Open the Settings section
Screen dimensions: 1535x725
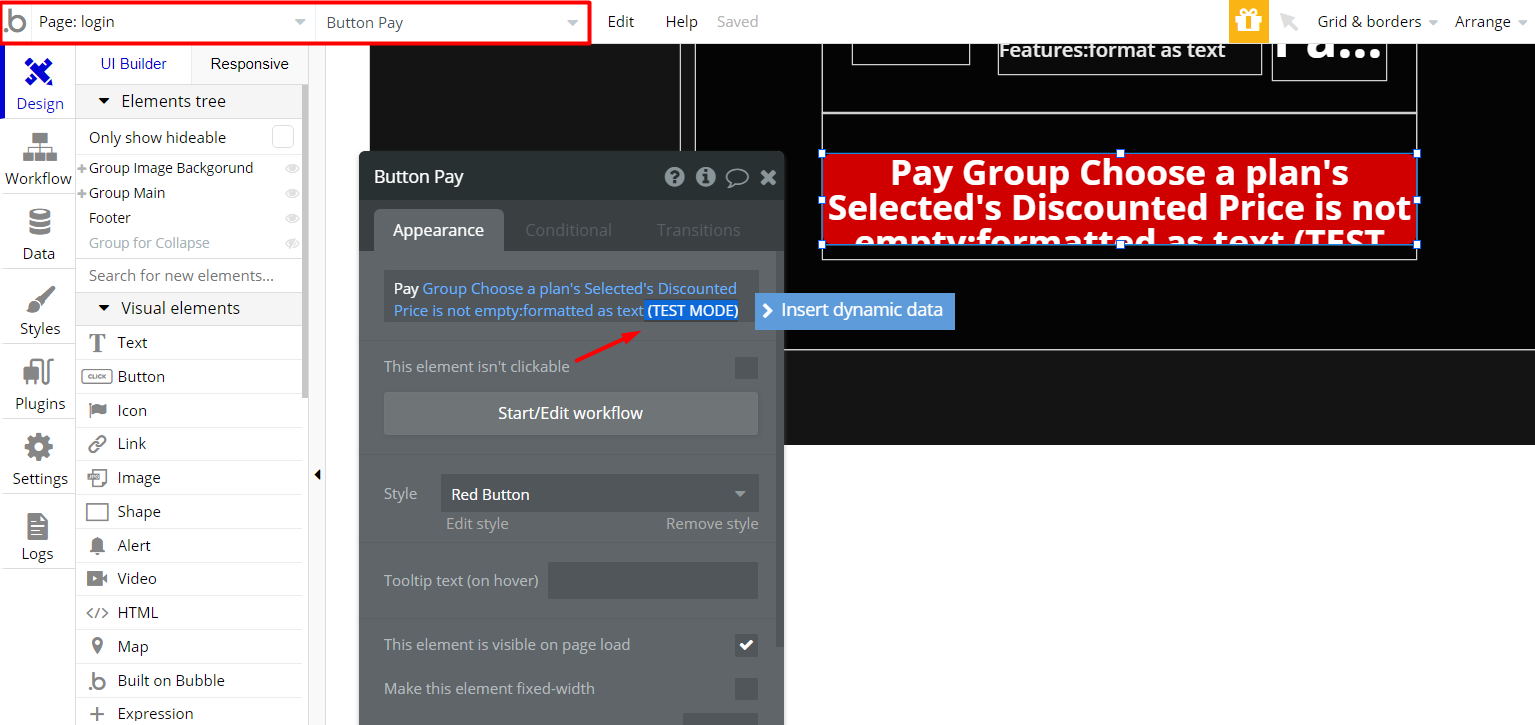[39, 459]
